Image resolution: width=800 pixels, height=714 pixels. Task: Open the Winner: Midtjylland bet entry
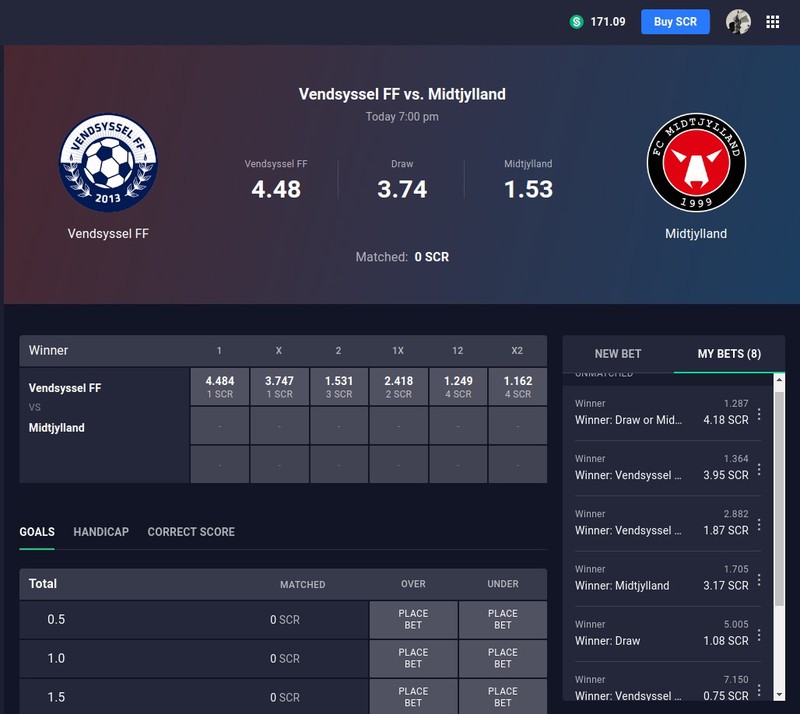coord(661,578)
